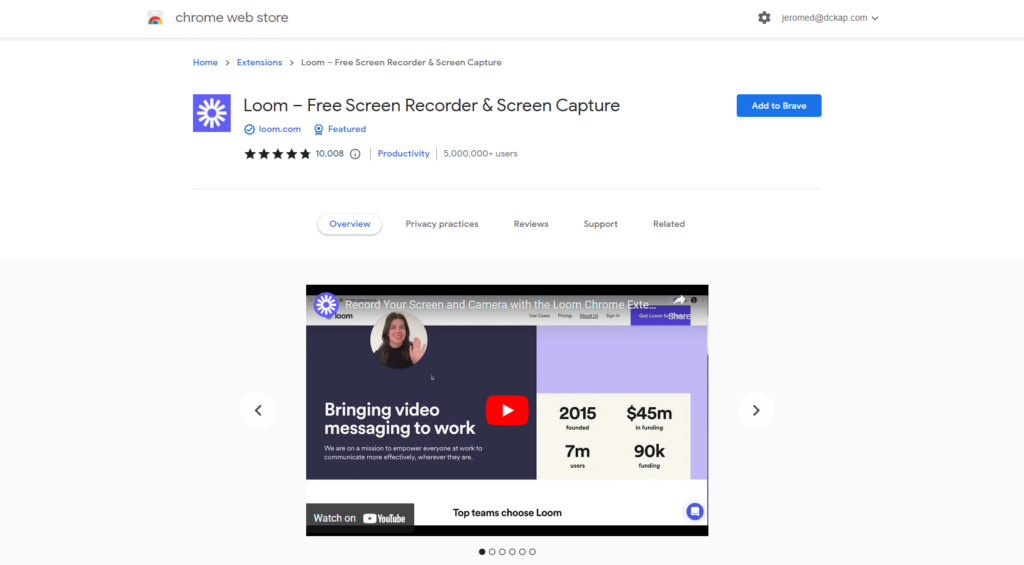Image resolution: width=1024 pixels, height=565 pixels.
Task: Expand the jeromed@dckap.com account dropdown
Action: click(830, 18)
